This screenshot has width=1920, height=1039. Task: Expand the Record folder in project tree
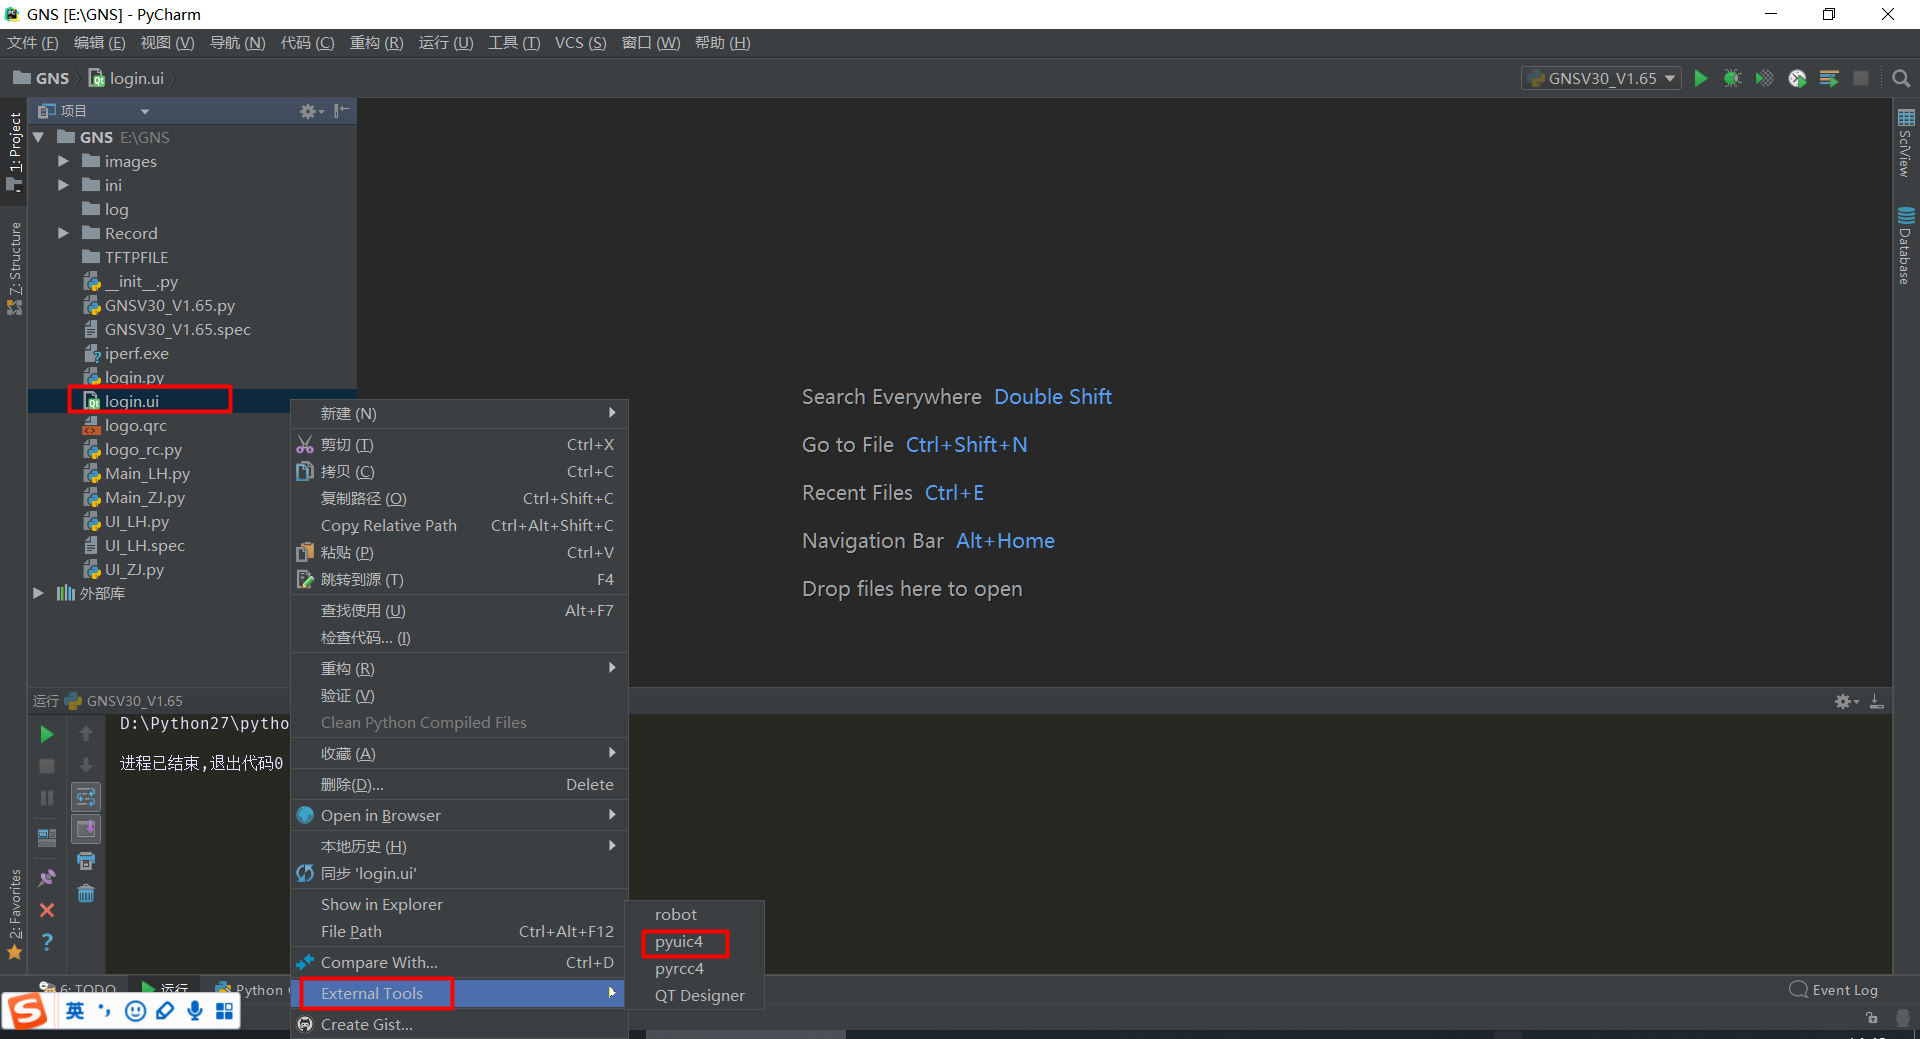(x=63, y=233)
